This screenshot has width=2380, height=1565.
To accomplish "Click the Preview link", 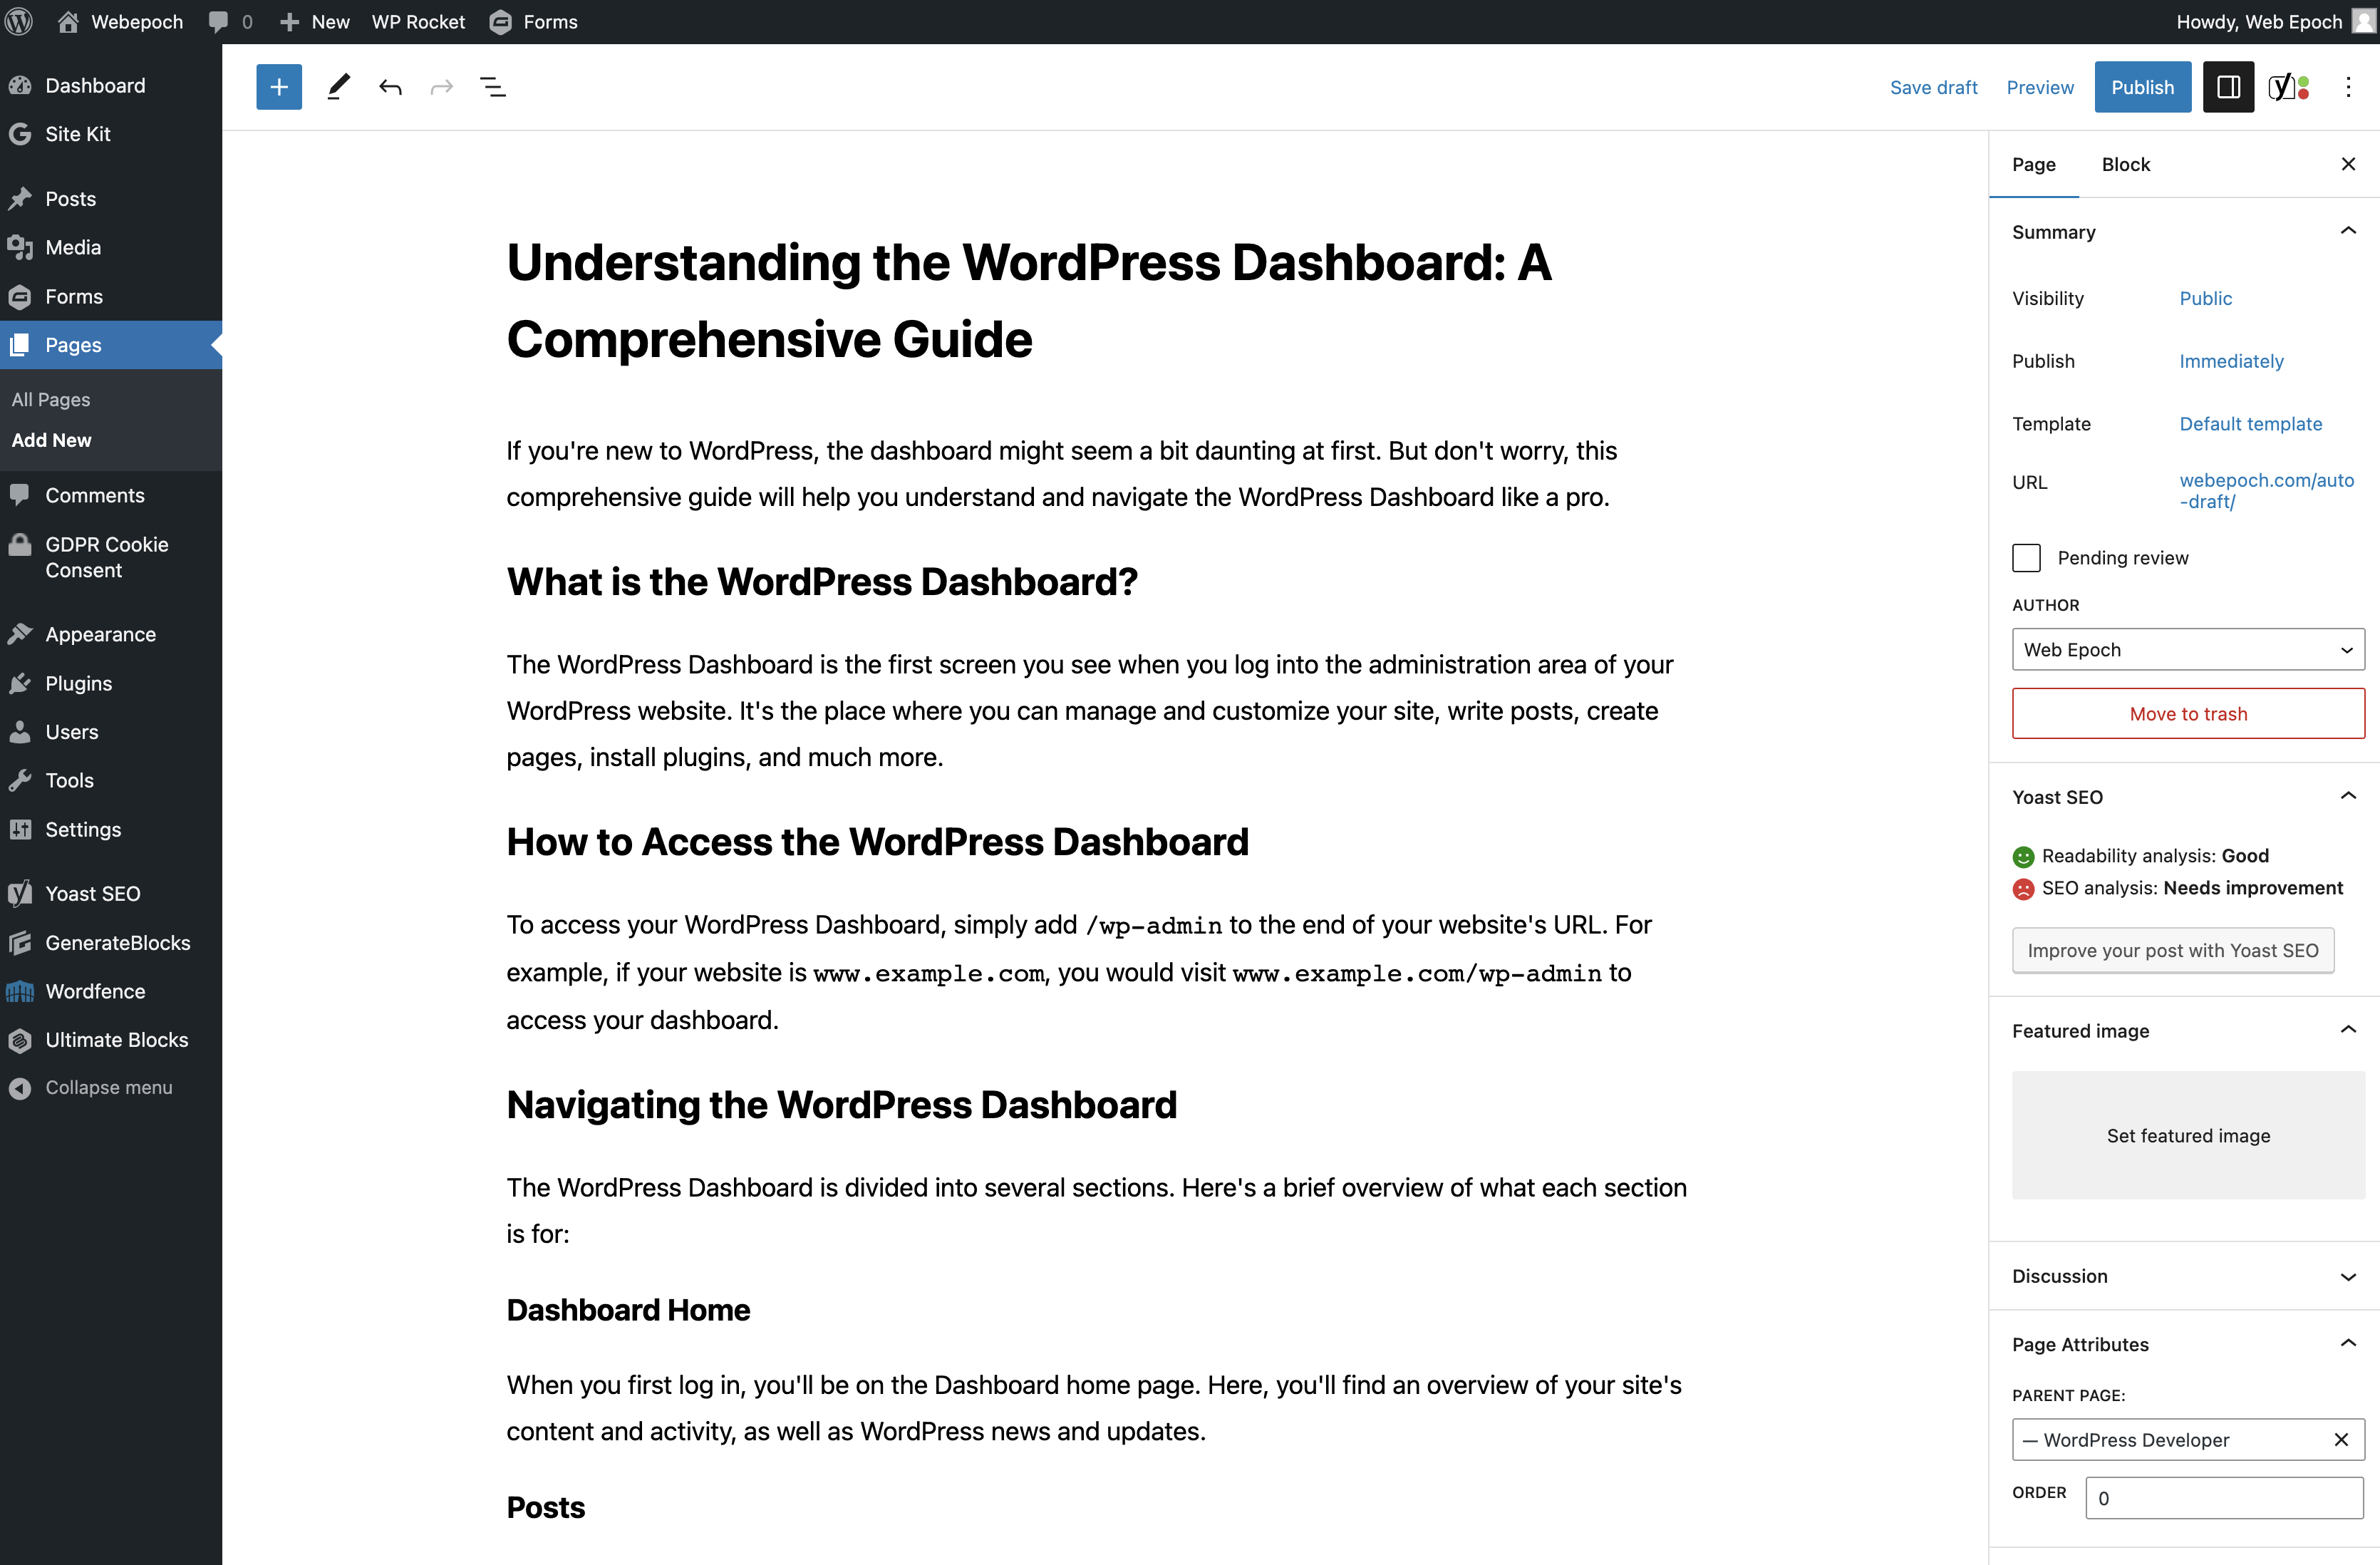I will 2040,87.
